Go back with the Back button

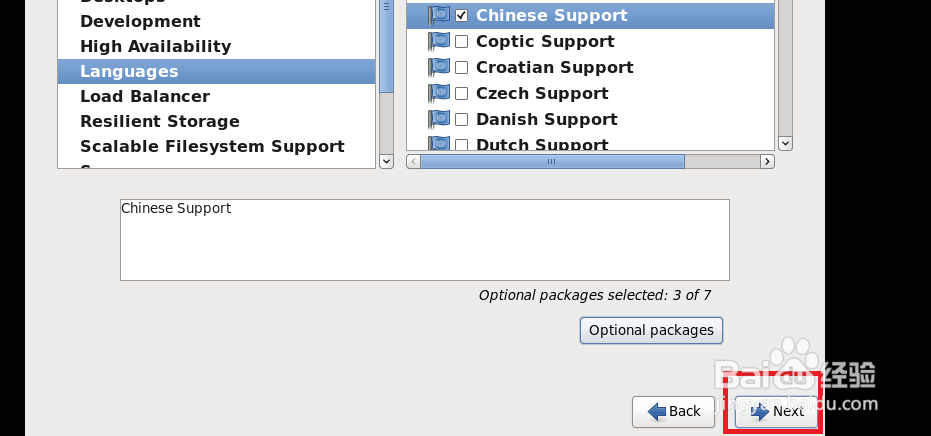tap(673, 411)
